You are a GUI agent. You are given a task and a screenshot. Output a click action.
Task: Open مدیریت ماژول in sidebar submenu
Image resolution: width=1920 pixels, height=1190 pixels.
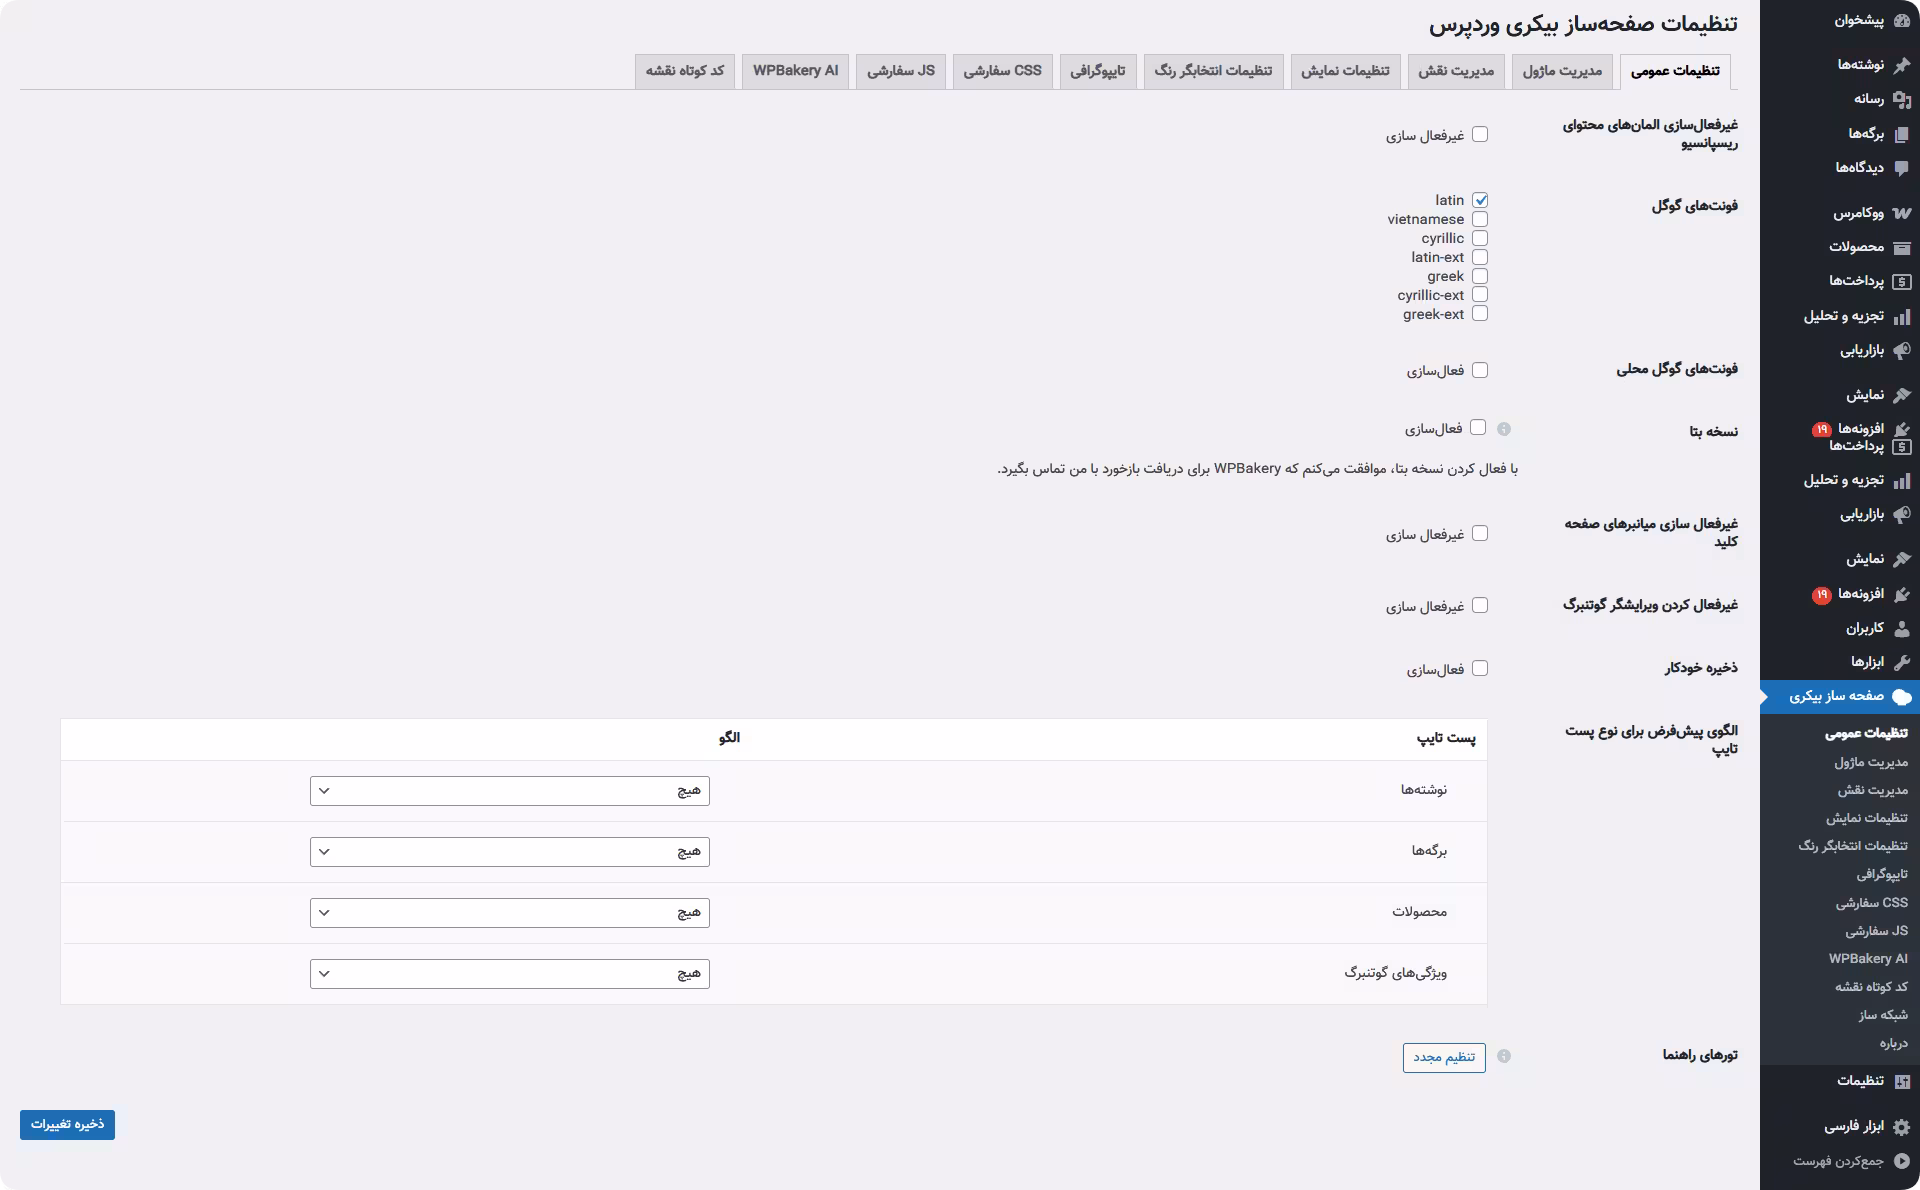[x=1871, y=762]
